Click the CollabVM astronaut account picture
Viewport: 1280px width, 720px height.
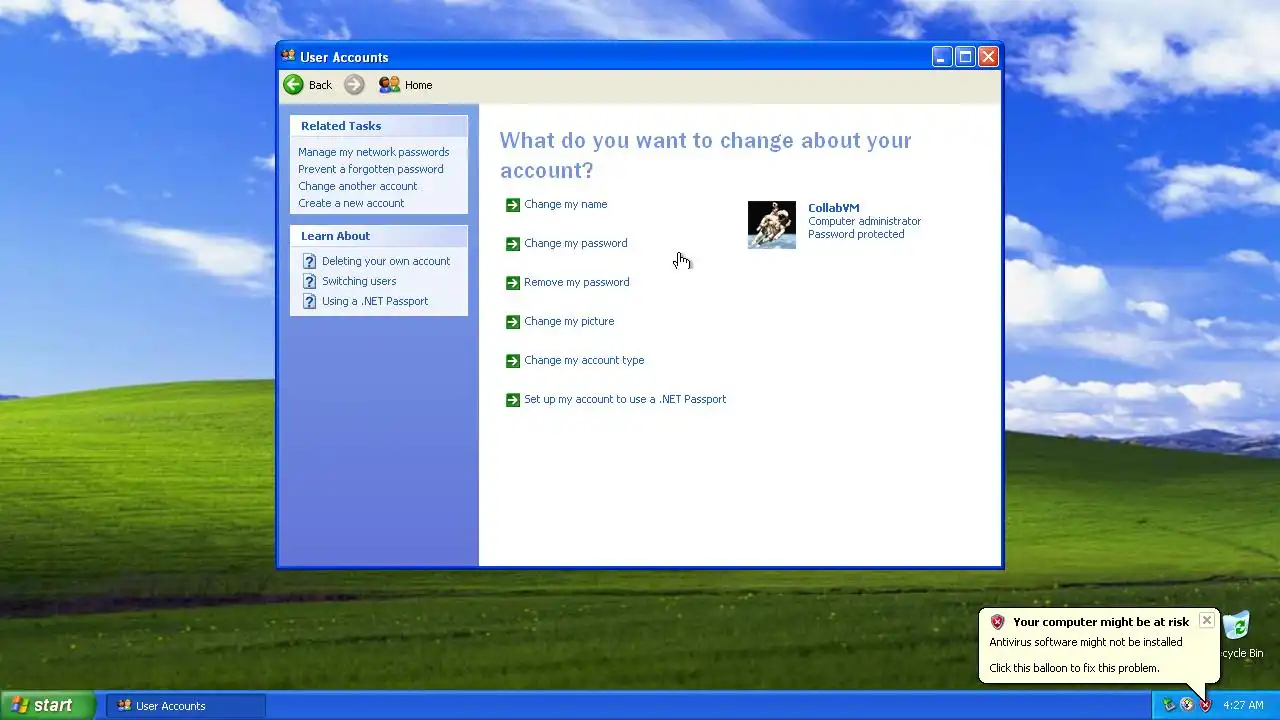(772, 225)
